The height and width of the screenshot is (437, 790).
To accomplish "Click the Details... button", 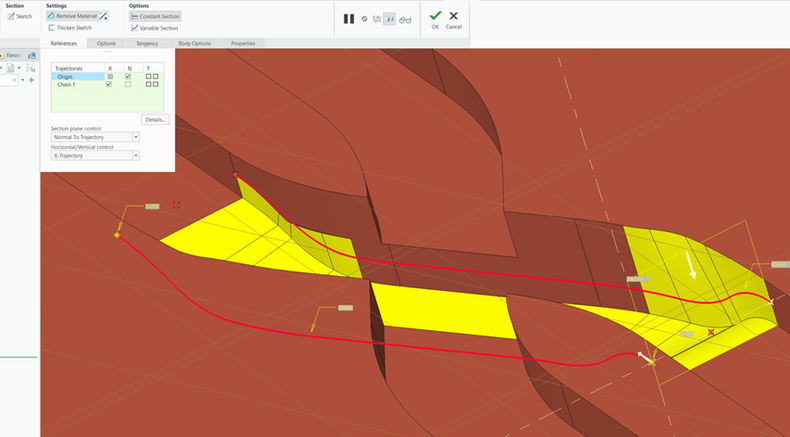I will 154,119.
